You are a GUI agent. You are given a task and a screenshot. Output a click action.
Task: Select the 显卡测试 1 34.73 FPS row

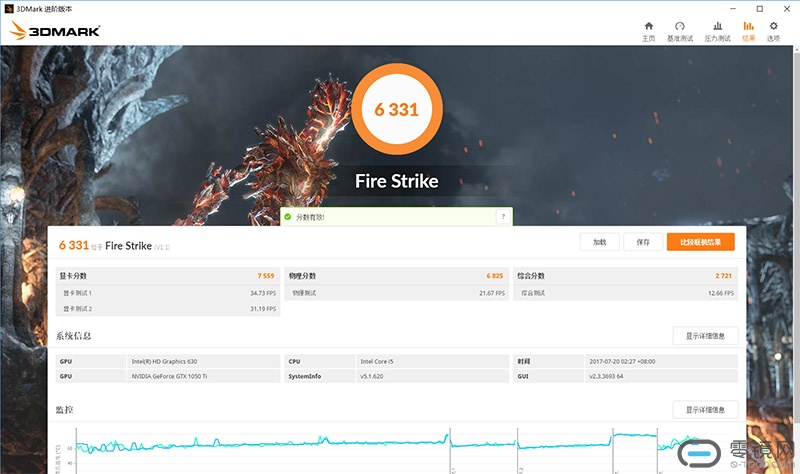tap(167, 293)
